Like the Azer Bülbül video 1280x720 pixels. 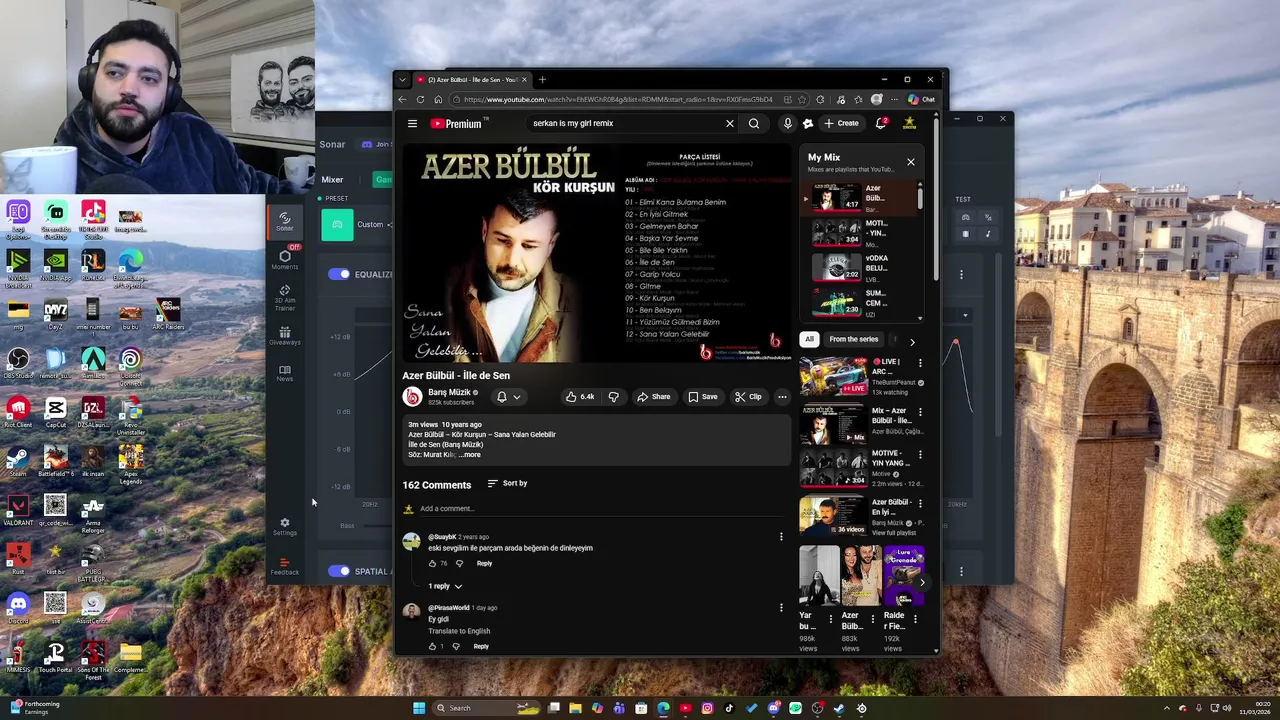580,397
